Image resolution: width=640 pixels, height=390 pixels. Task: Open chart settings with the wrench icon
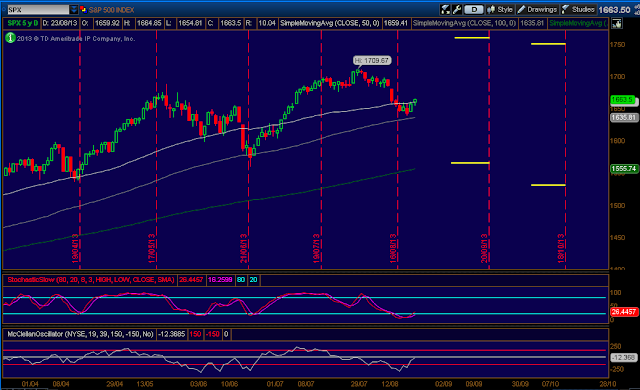(x=457, y=9)
